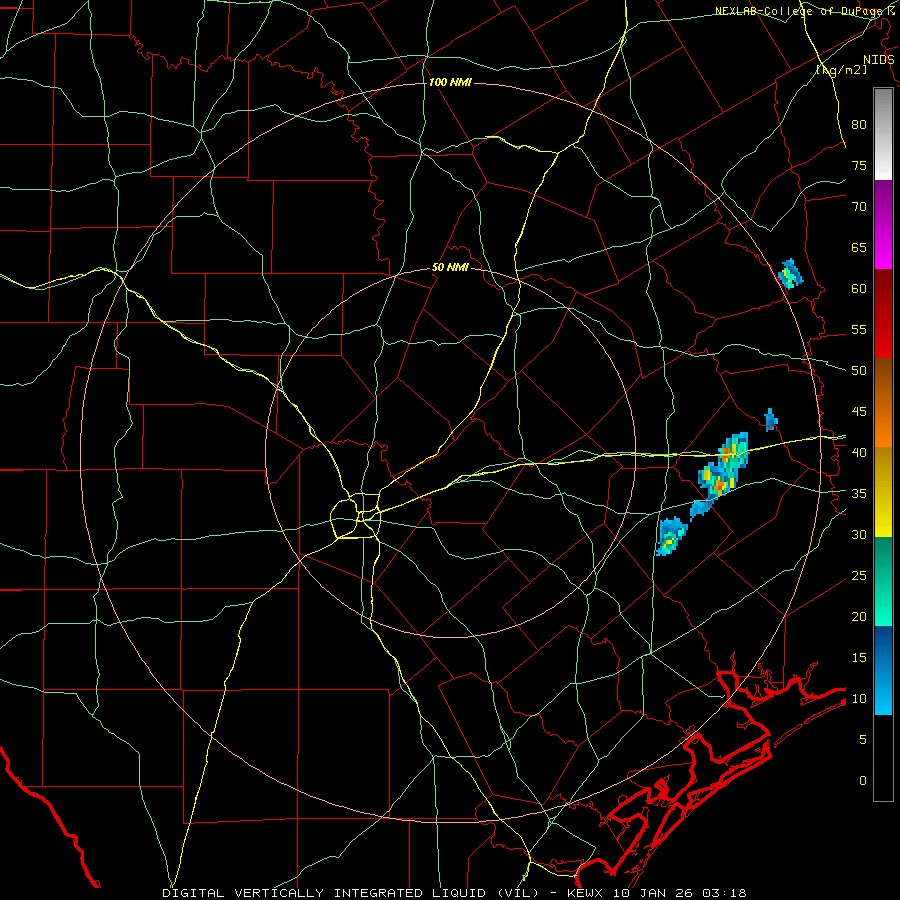This screenshot has width=900, height=900.
Task: Select the green segment of the color bar
Action: 883,581
